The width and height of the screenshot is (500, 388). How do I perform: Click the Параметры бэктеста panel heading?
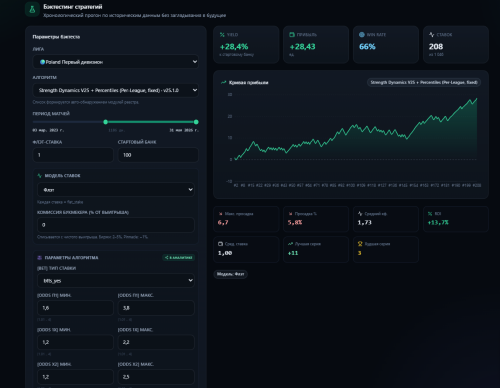click(56, 37)
